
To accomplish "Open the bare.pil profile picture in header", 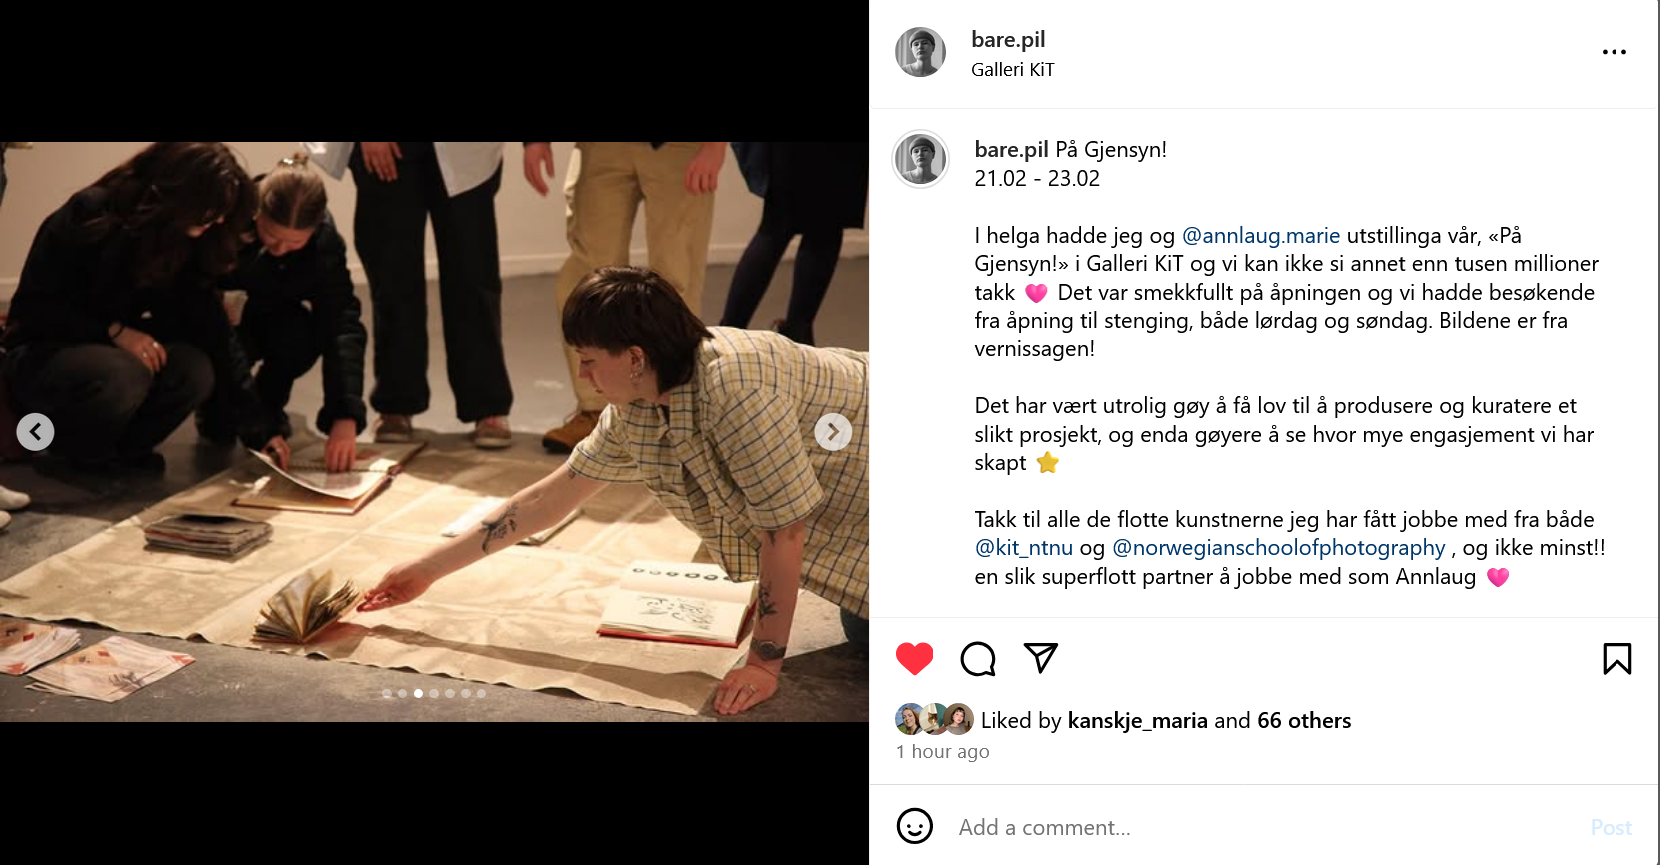I will click(x=920, y=52).
